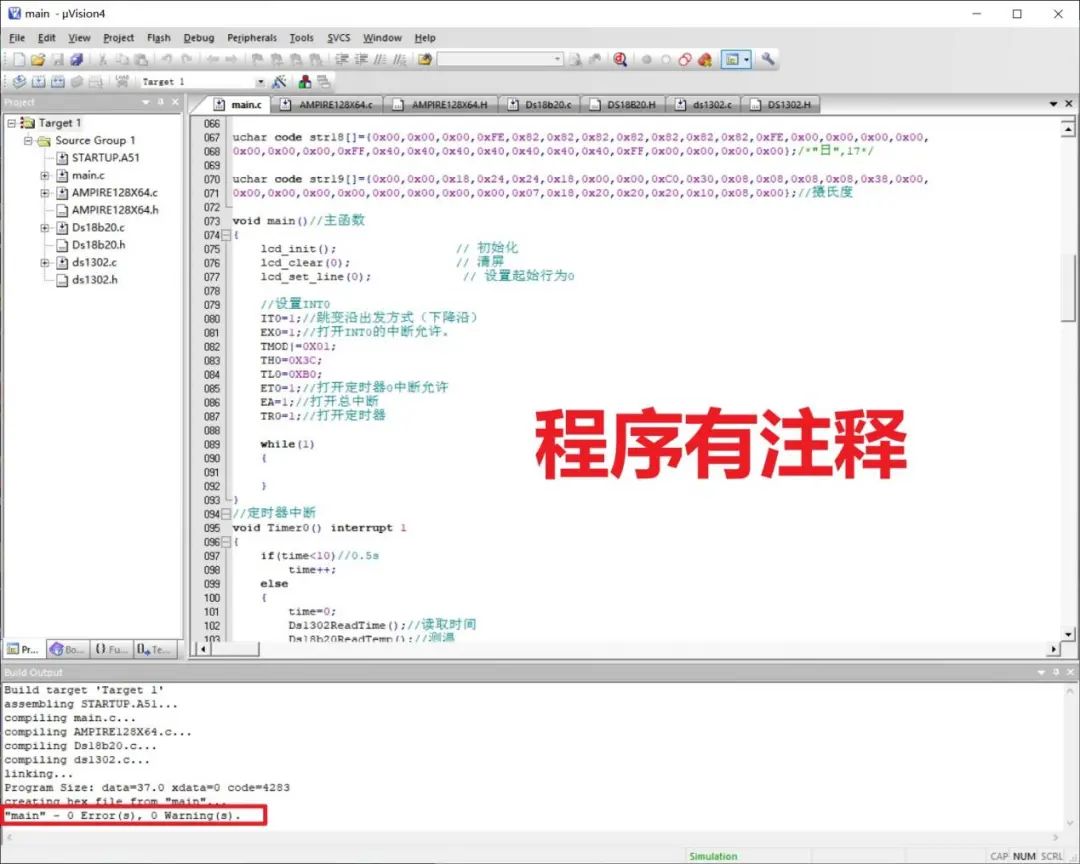
Task: Start the debug session icon
Action: (620, 60)
